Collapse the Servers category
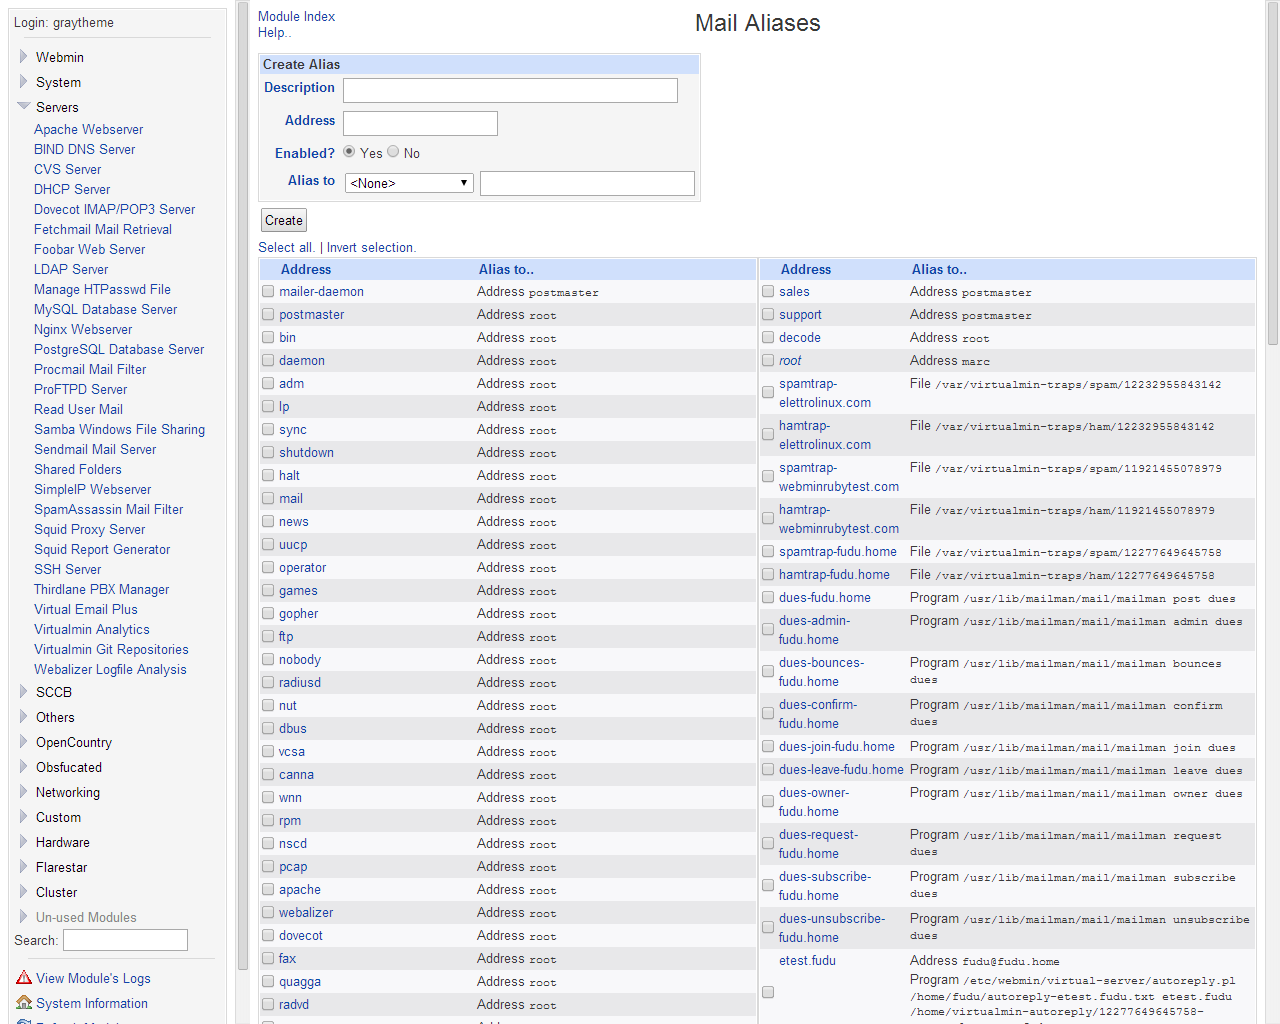 click(24, 107)
